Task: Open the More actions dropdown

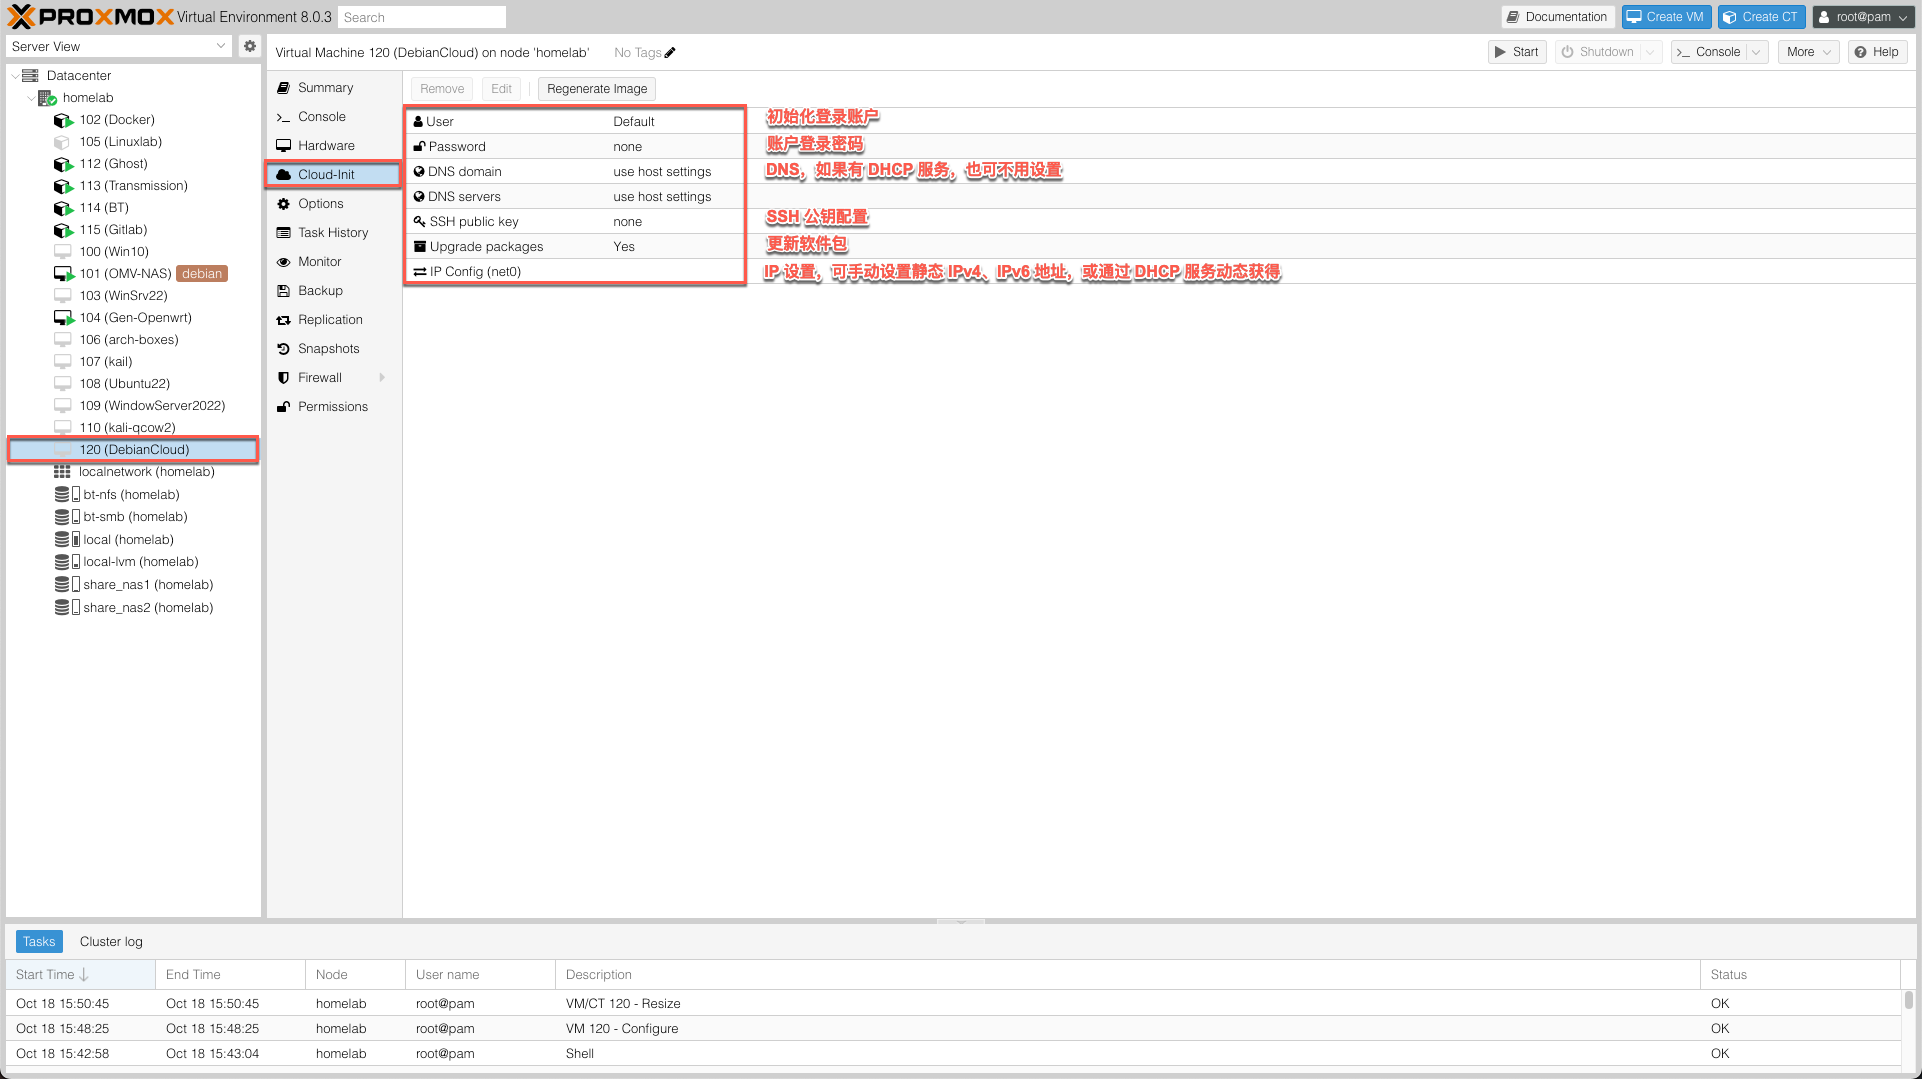Action: click(x=1808, y=51)
